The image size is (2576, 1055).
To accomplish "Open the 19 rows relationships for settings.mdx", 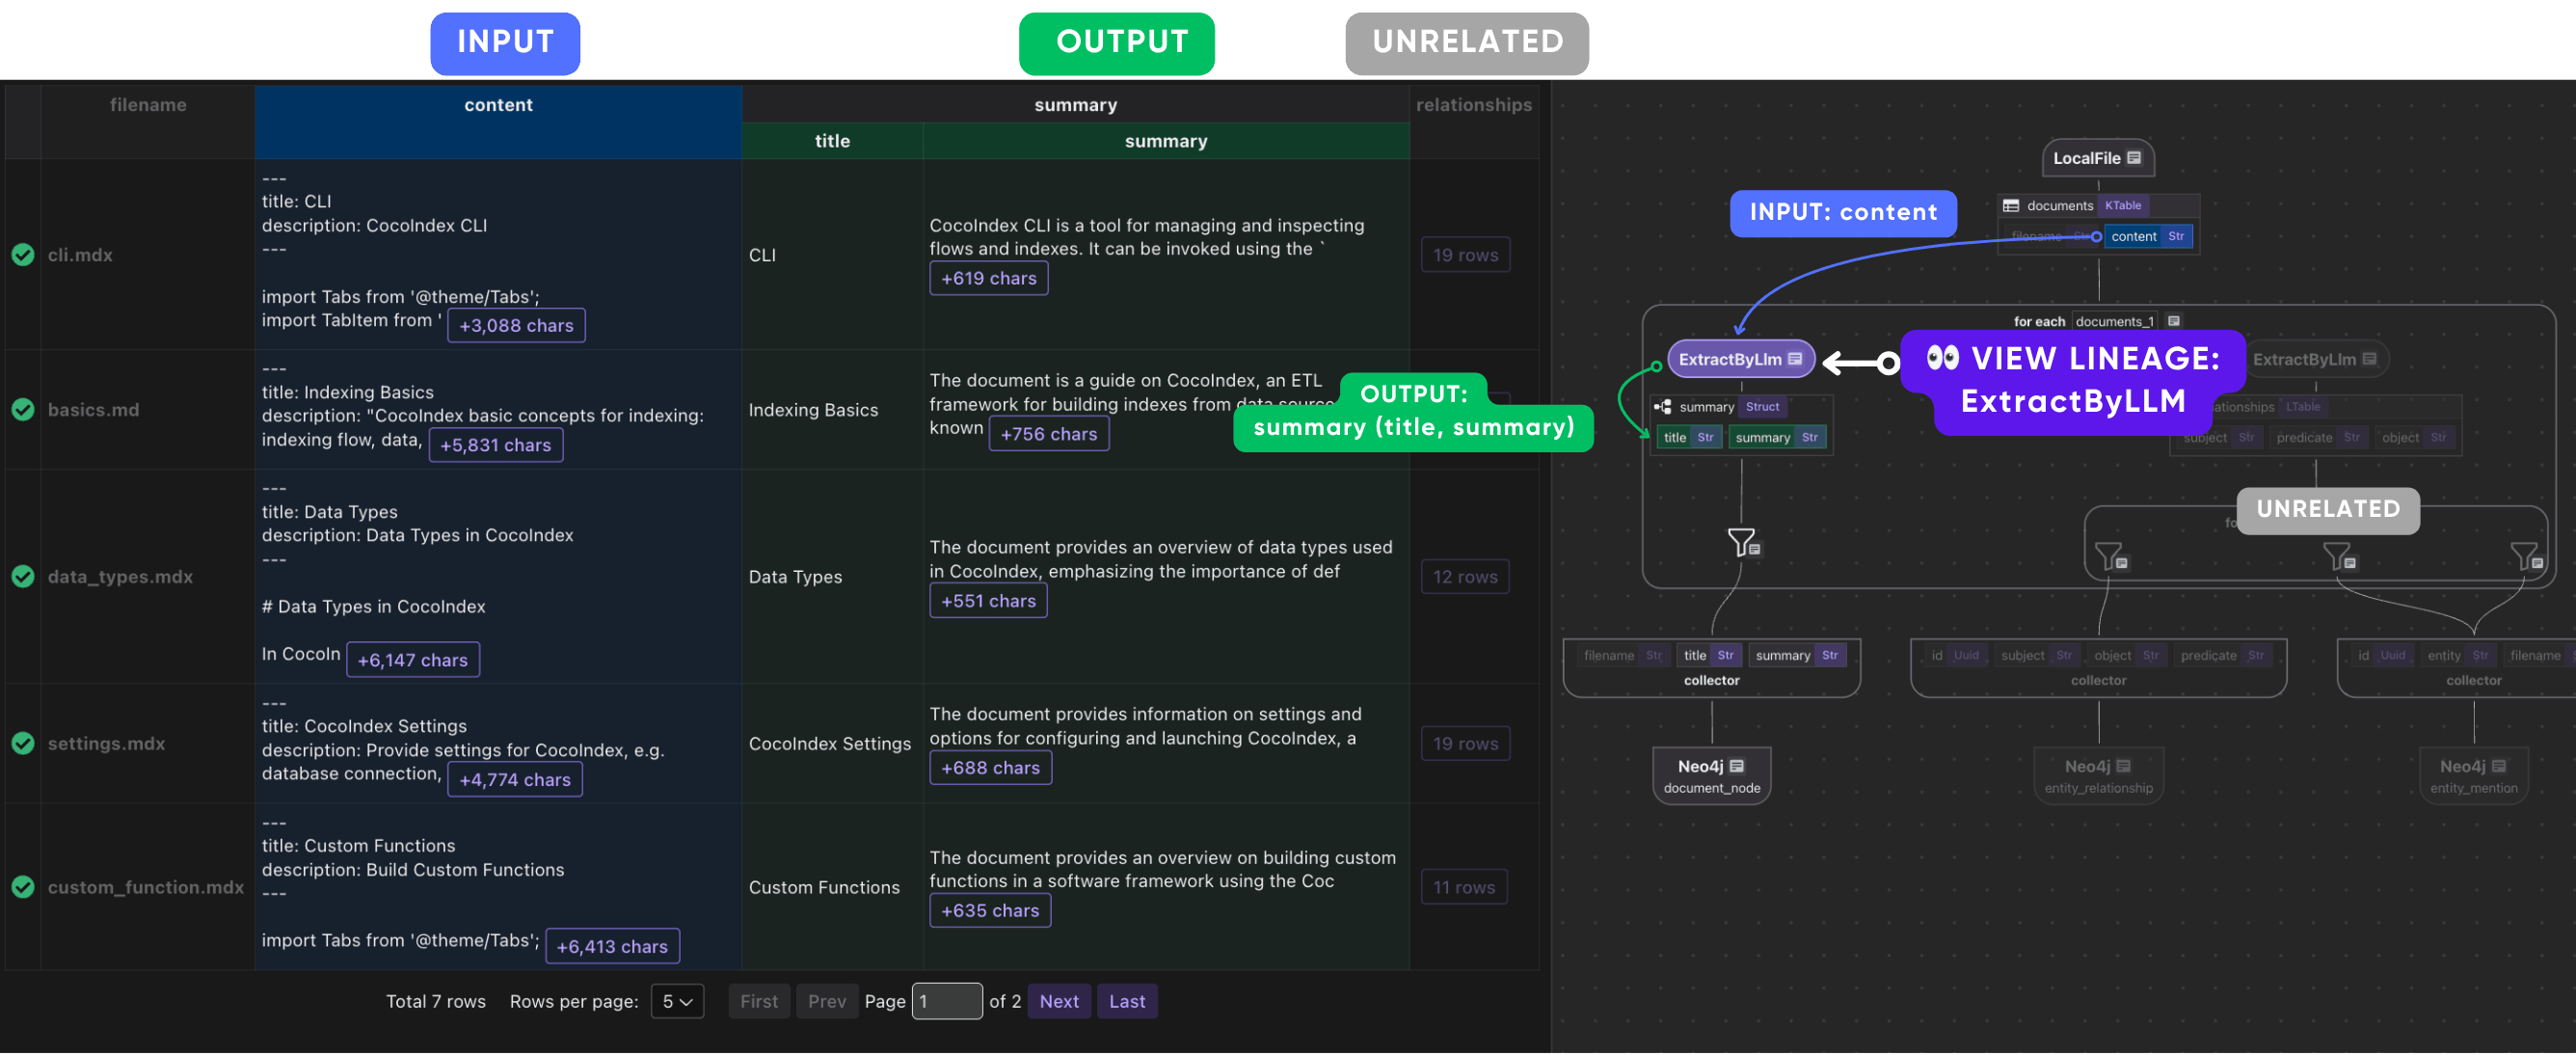I will point(1466,745).
